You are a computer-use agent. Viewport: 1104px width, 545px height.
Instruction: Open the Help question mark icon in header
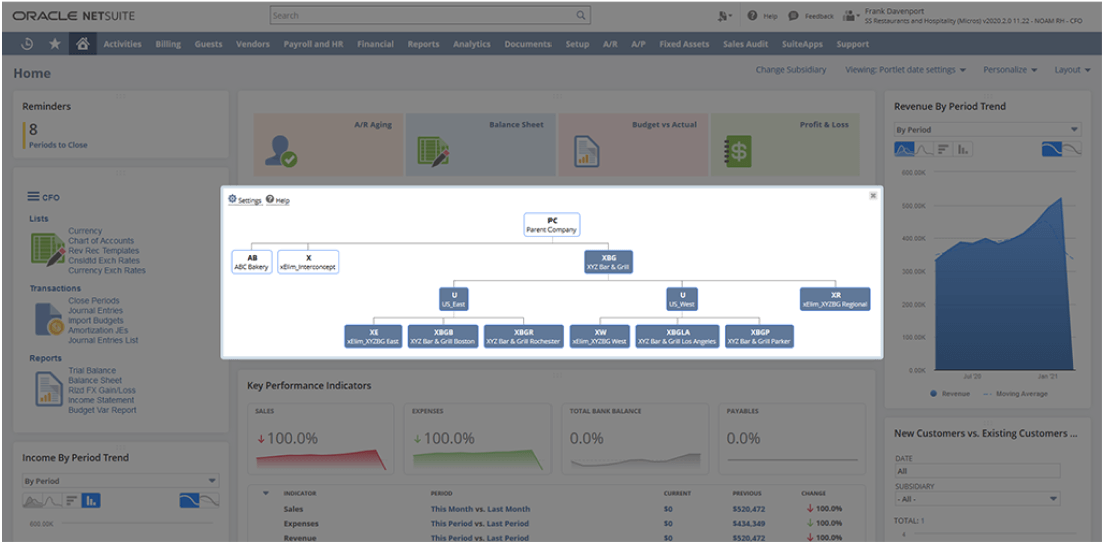pyautogui.click(x=752, y=15)
